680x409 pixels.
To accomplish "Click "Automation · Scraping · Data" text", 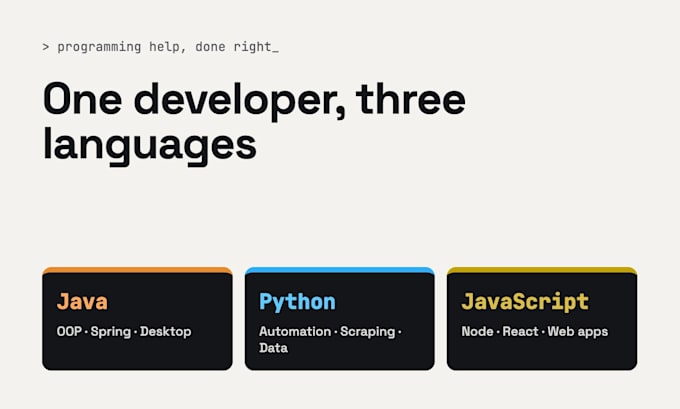I will click(330, 340).
